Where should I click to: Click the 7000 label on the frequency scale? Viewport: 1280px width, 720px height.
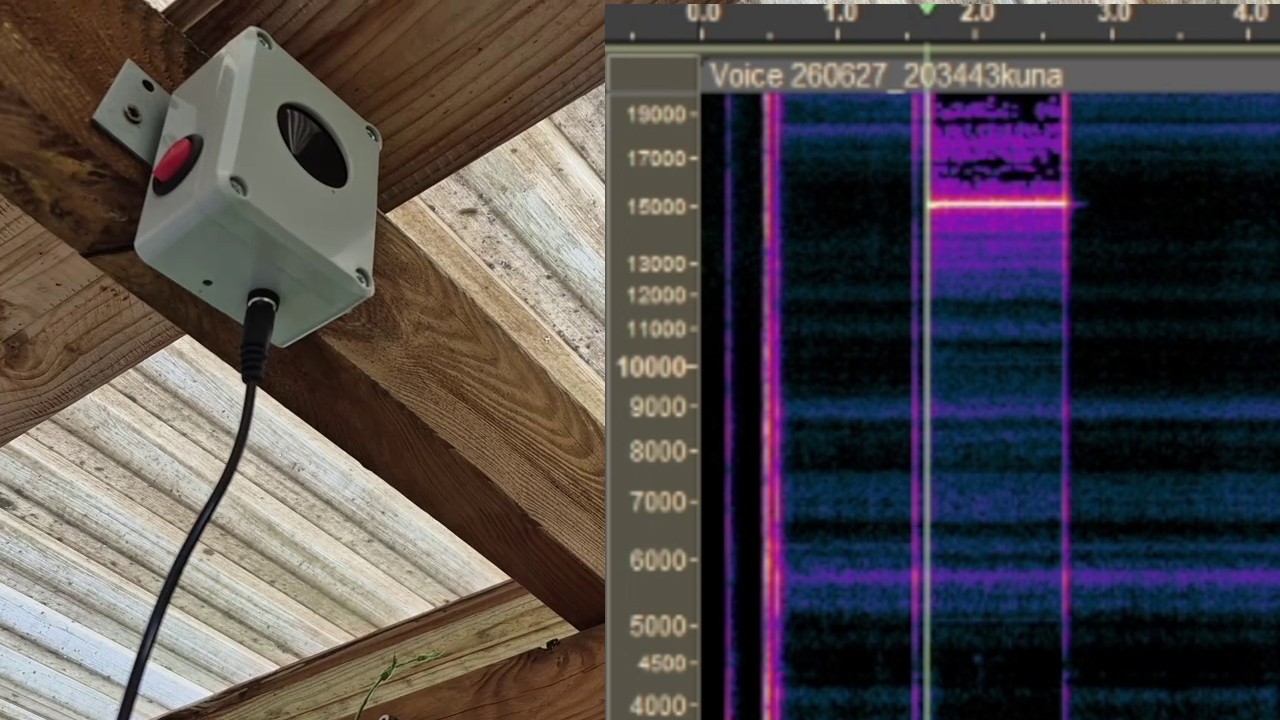[658, 501]
